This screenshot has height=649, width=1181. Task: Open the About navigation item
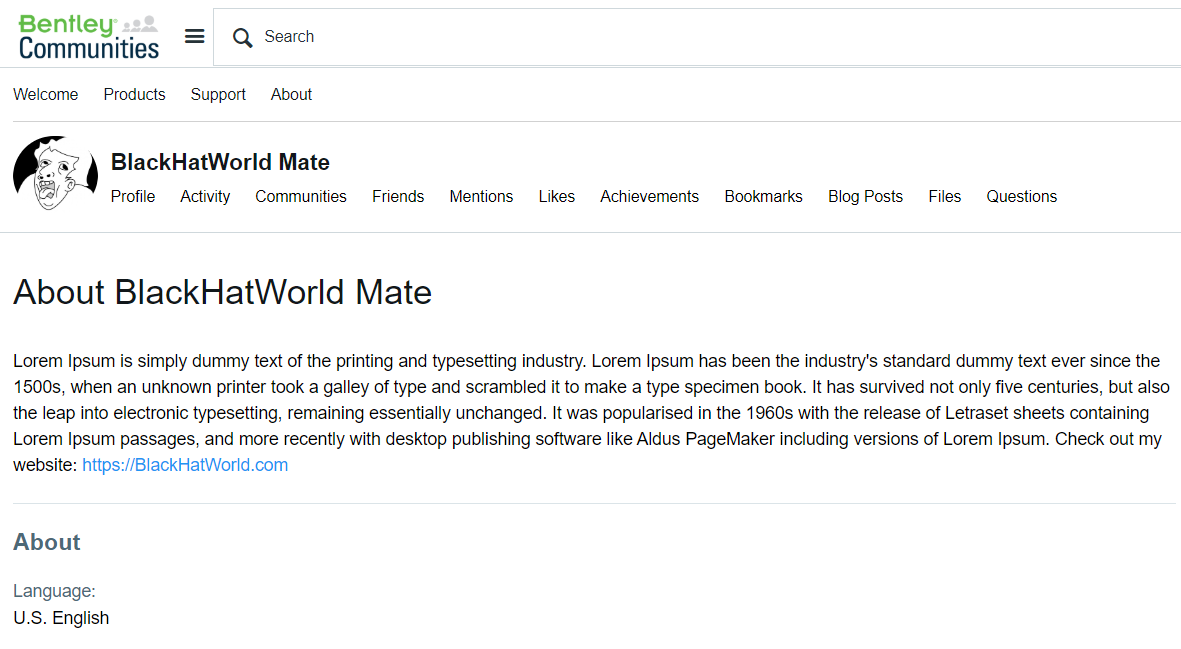pyautogui.click(x=291, y=95)
